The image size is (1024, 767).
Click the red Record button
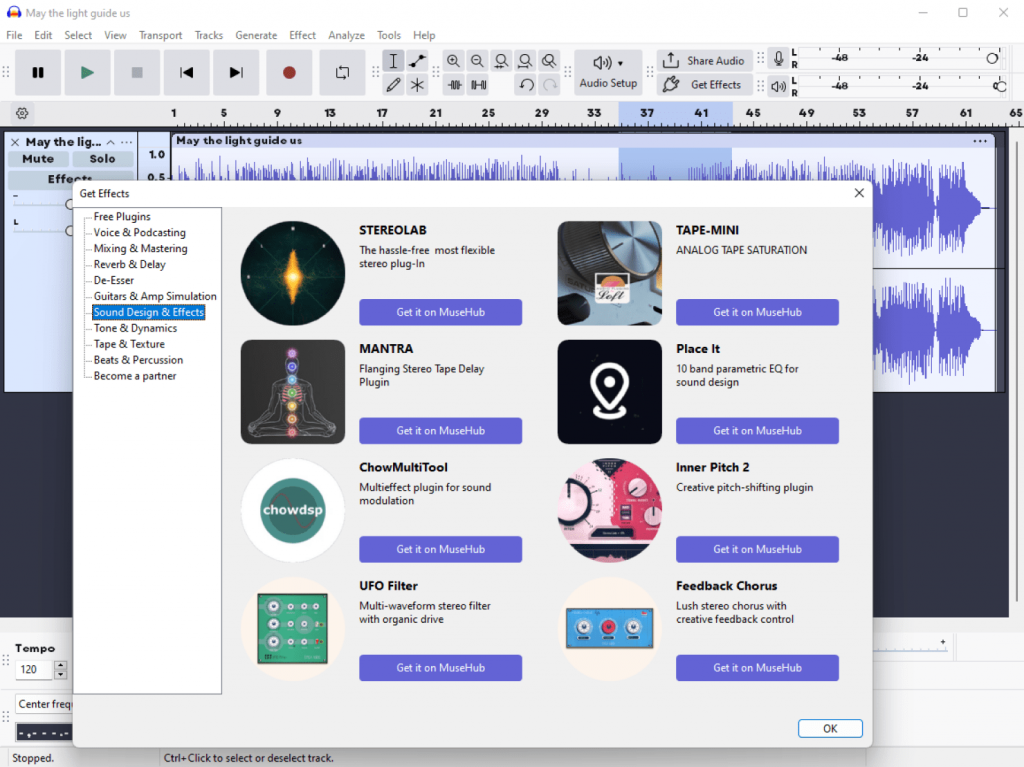tap(289, 72)
